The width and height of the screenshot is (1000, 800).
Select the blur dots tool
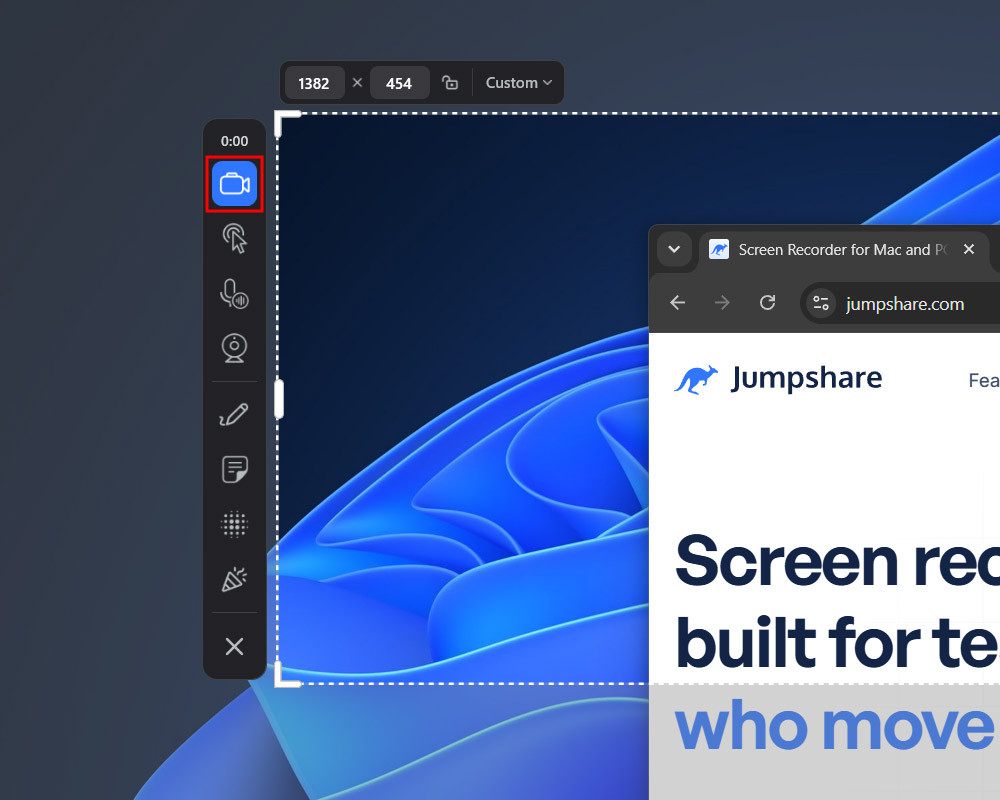[234, 524]
